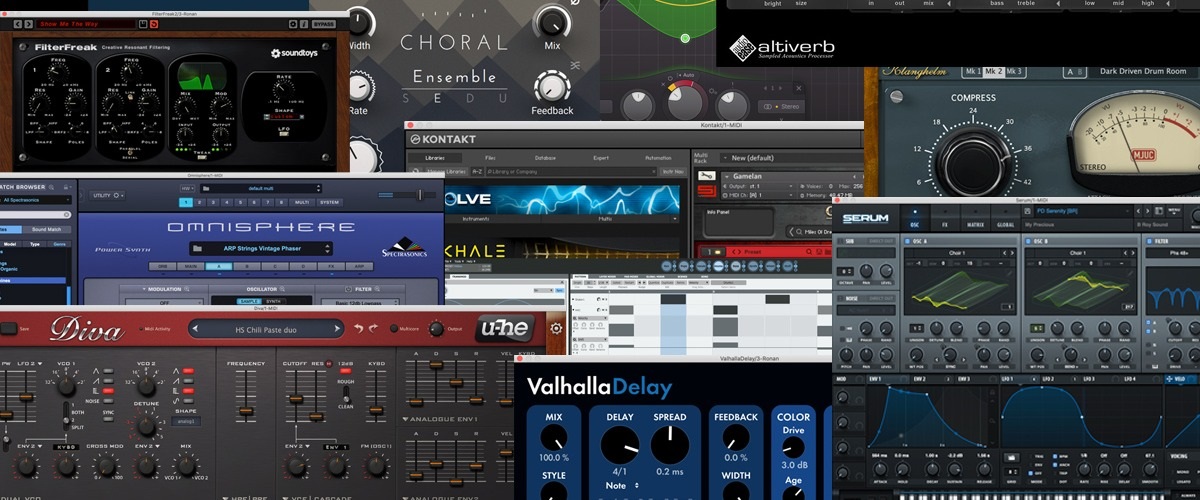Select MJUC Mk 2 model button
The image size is (1200, 500).
point(993,72)
